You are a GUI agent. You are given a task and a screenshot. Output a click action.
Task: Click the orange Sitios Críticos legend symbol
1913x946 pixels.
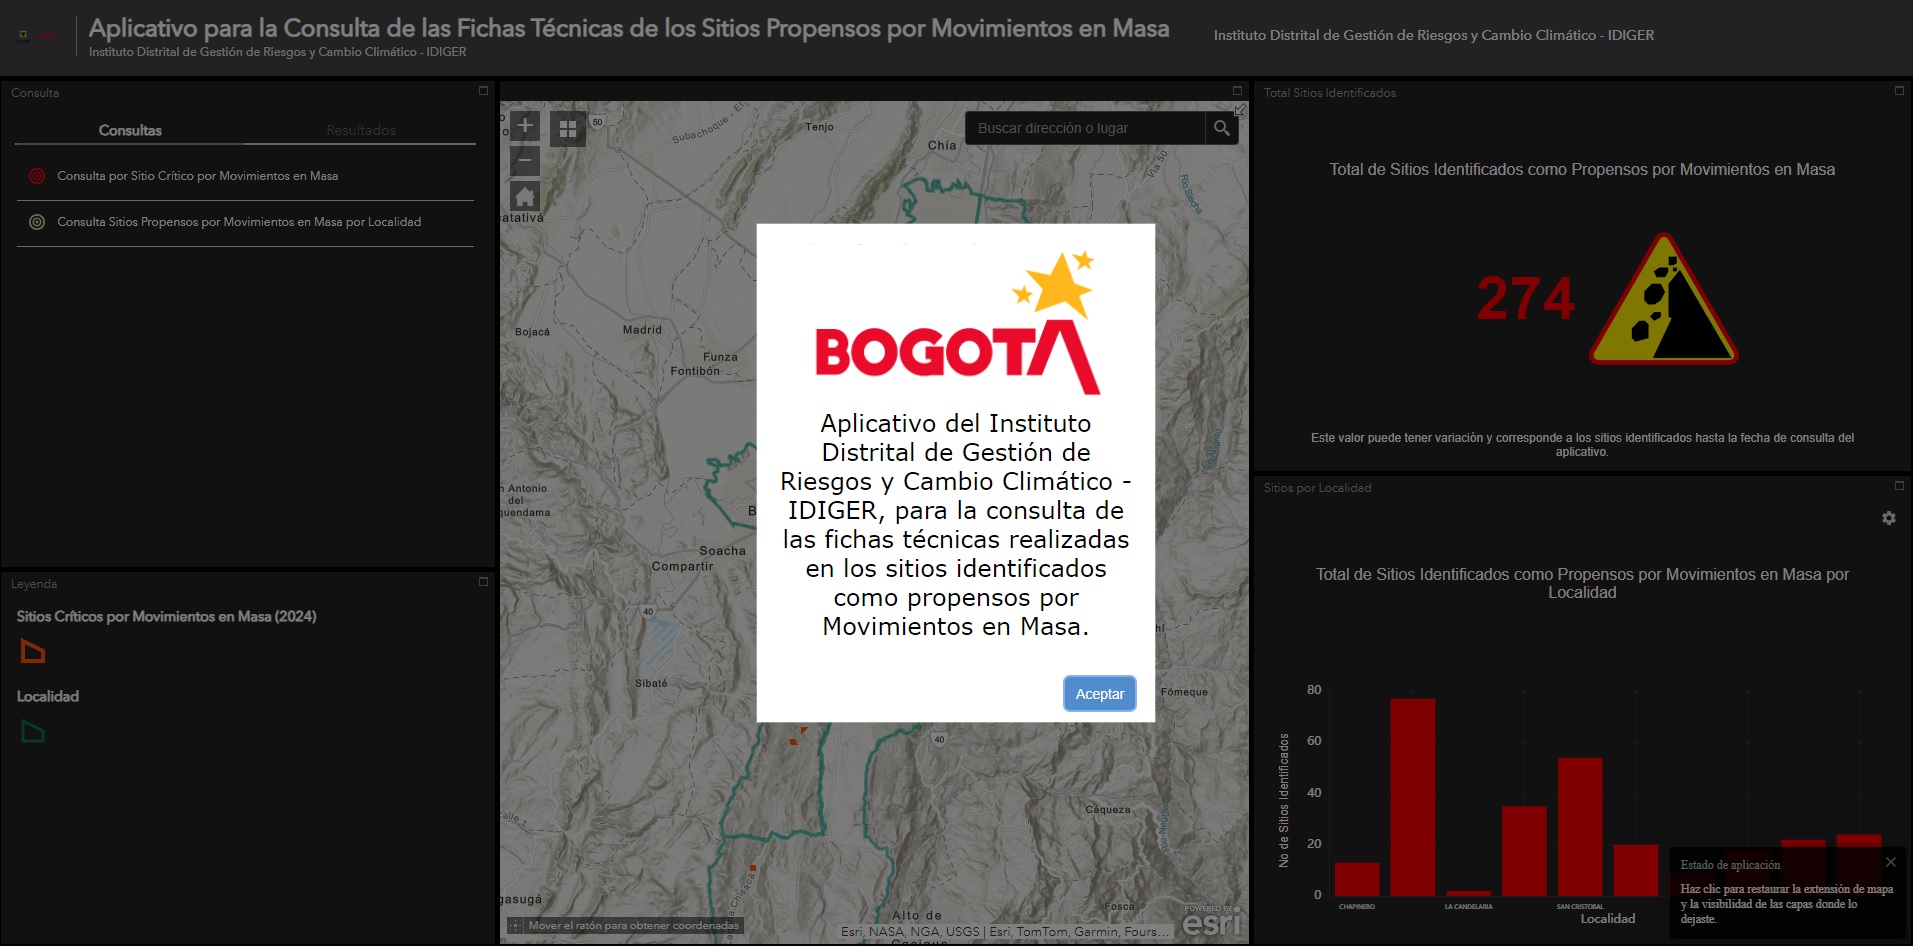[33, 652]
